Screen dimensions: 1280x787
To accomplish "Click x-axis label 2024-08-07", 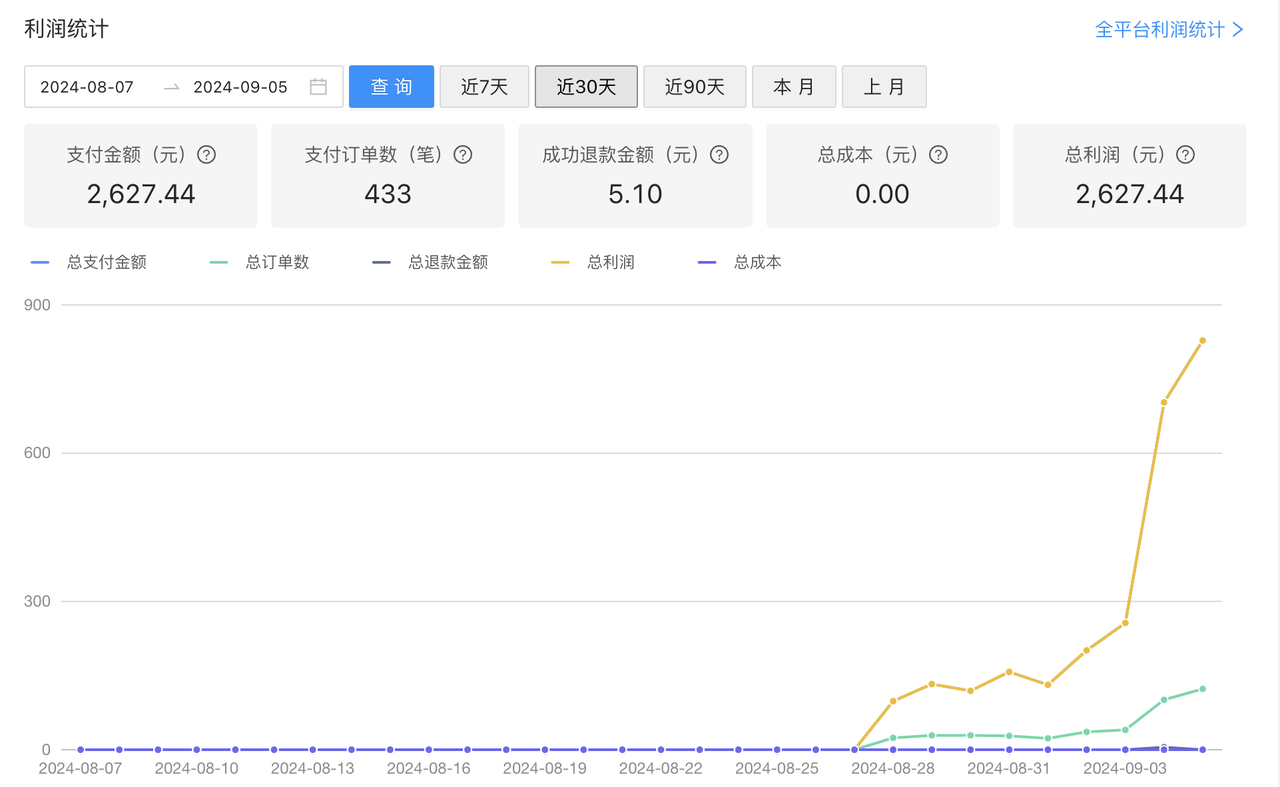I will click(x=80, y=769).
